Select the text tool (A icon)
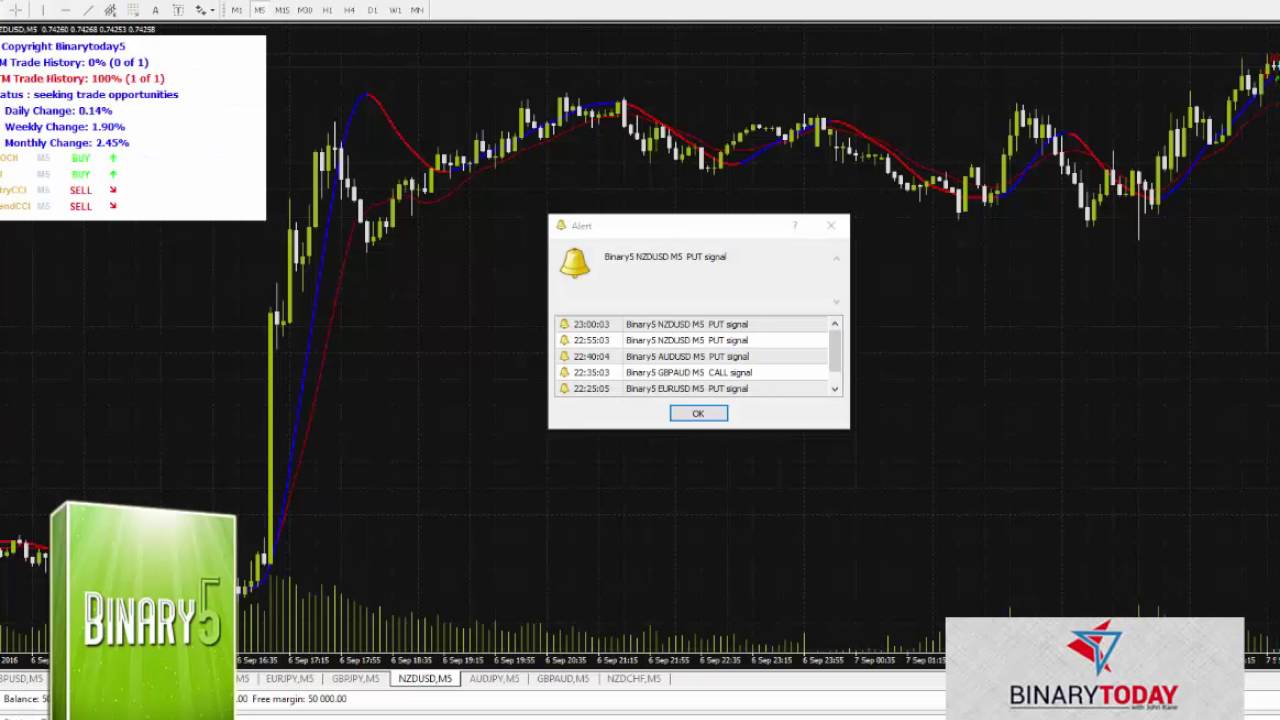 pos(155,10)
